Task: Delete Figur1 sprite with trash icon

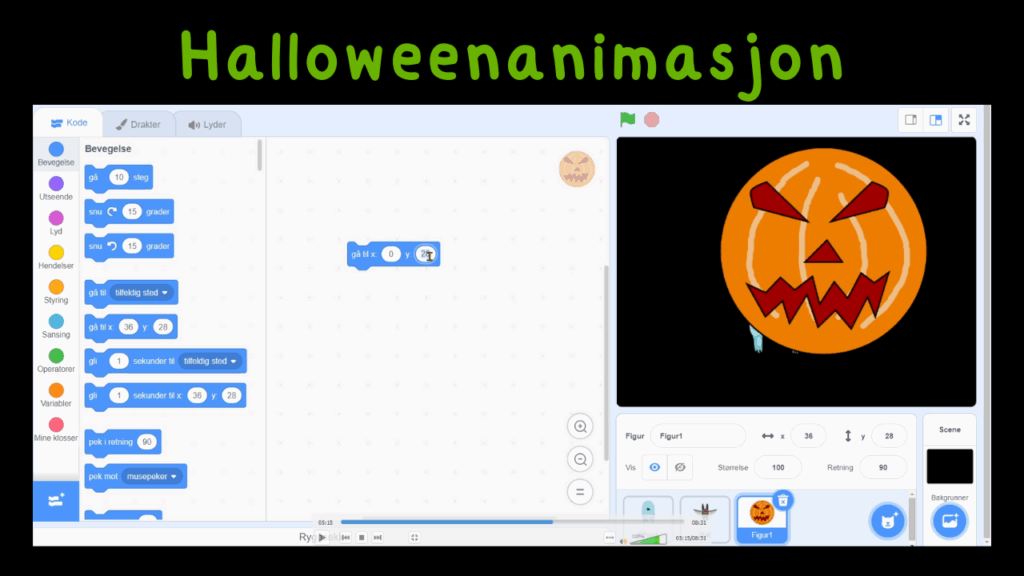Action: coord(783,501)
